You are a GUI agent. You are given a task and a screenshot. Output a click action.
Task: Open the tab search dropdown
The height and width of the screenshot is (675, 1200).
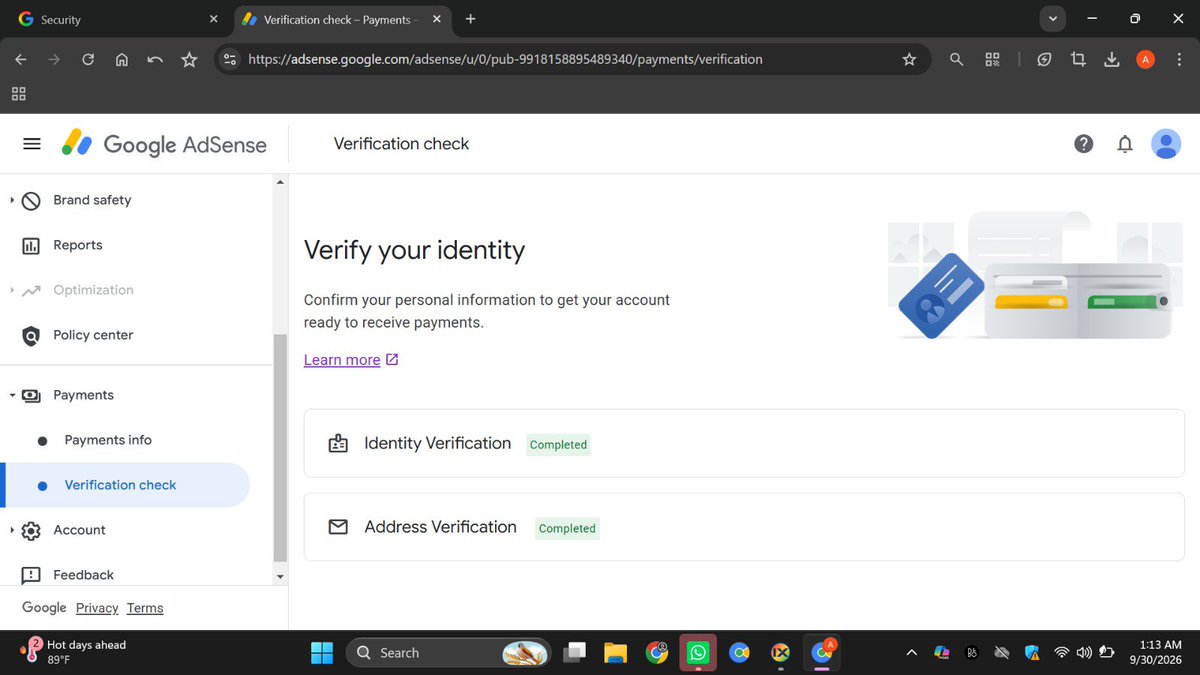[1052, 19]
